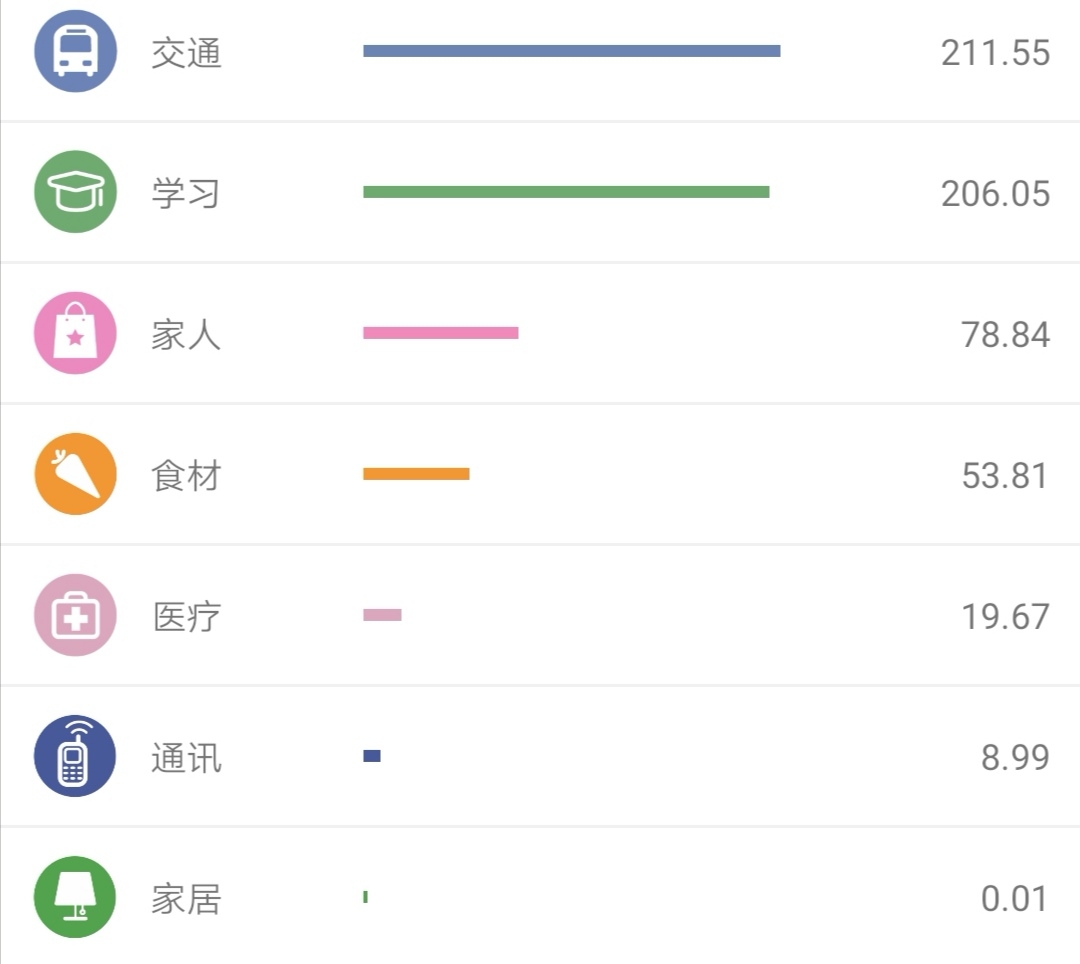Click the blue 交通 spending bar
The height and width of the screenshot is (964, 1080).
click(x=572, y=51)
